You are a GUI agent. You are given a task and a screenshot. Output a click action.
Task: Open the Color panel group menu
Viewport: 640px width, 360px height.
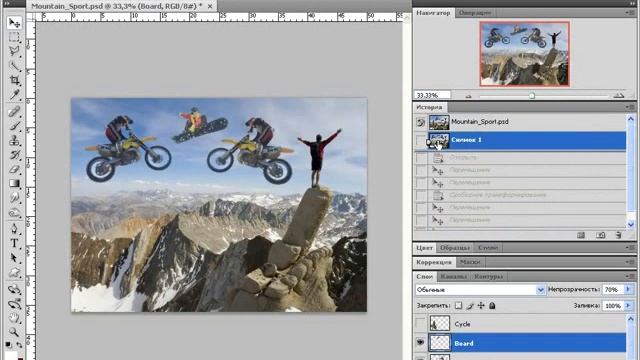click(629, 248)
